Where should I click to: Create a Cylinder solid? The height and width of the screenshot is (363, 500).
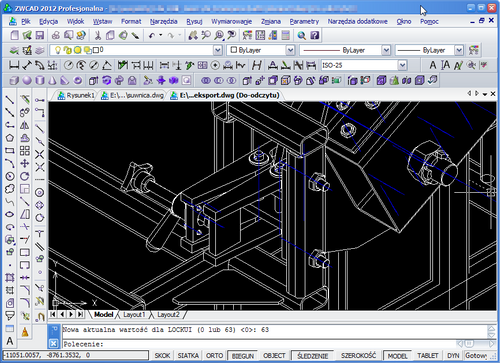40,80
